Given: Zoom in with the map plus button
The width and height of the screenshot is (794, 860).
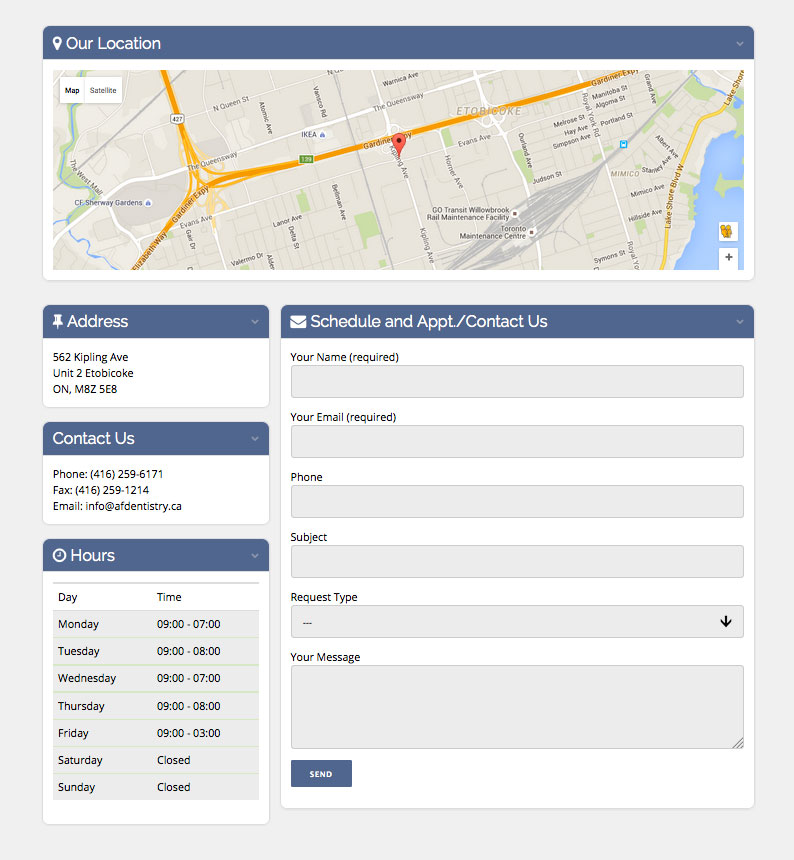Looking at the screenshot, I should (728, 257).
